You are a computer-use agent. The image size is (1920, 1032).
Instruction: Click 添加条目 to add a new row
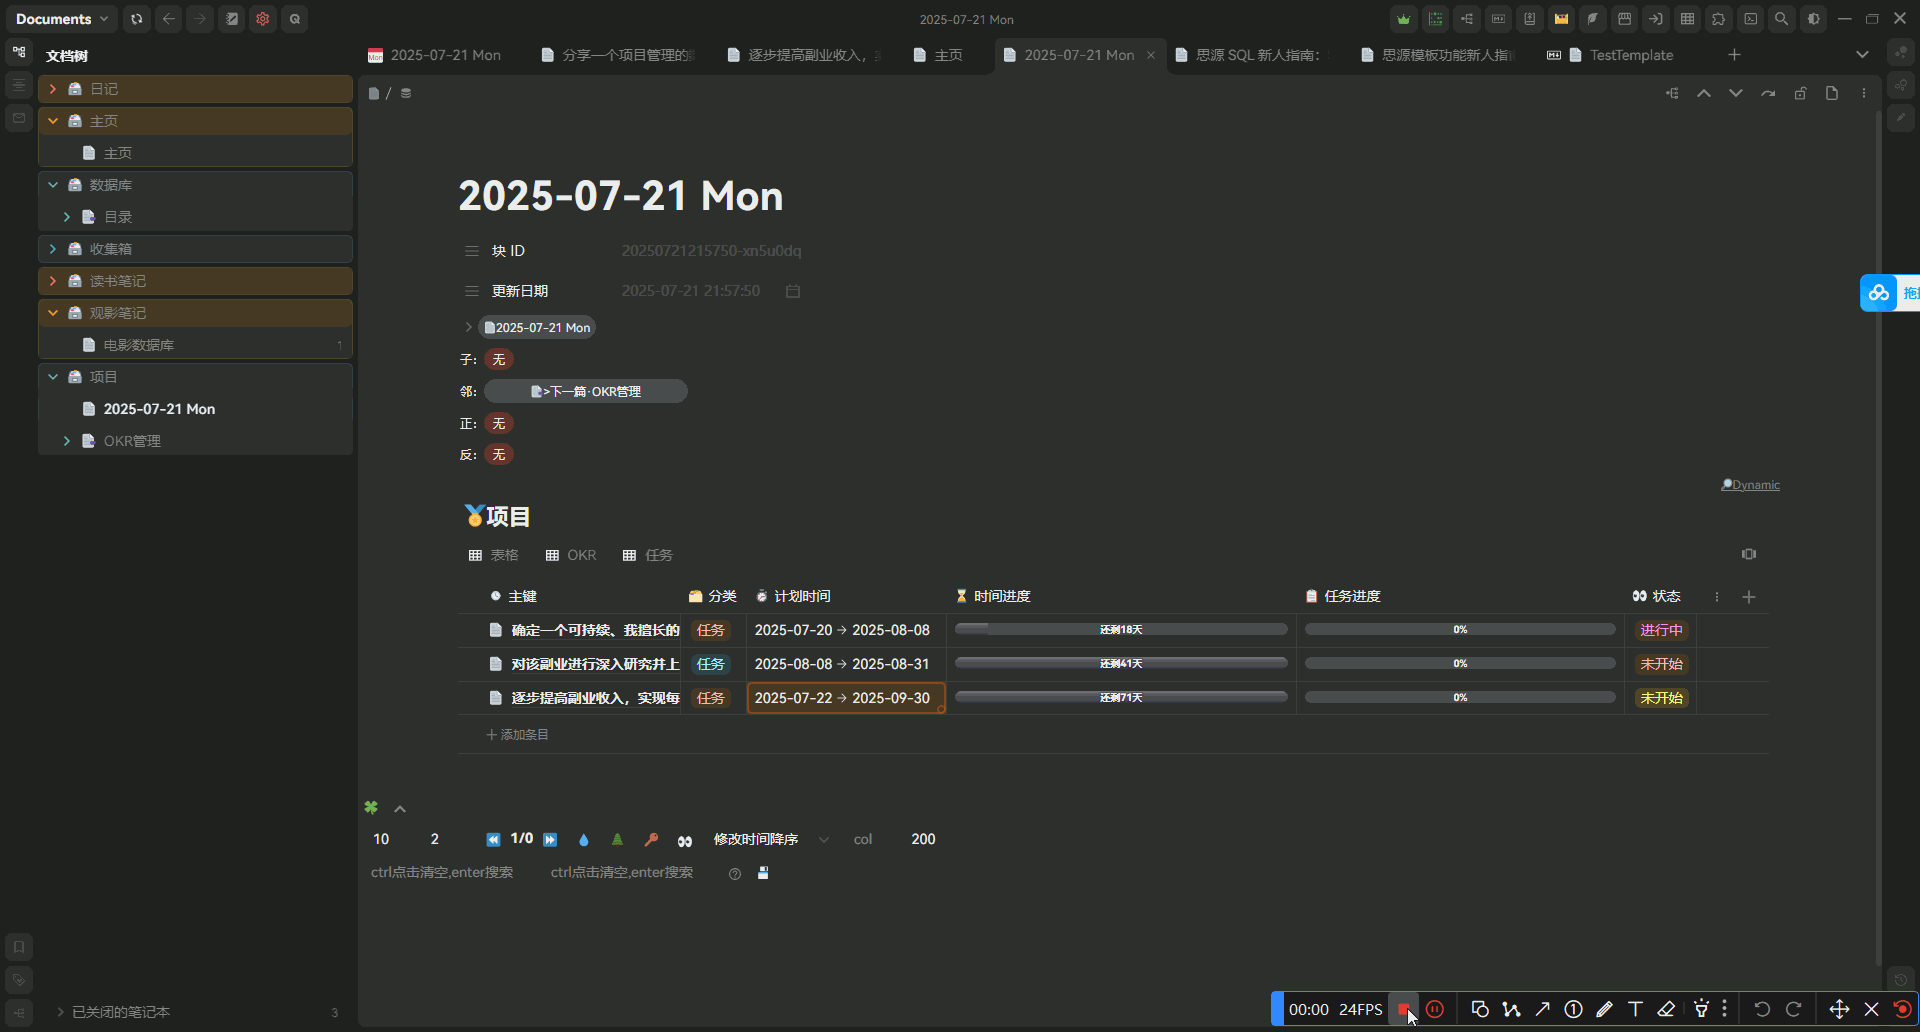(517, 734)
